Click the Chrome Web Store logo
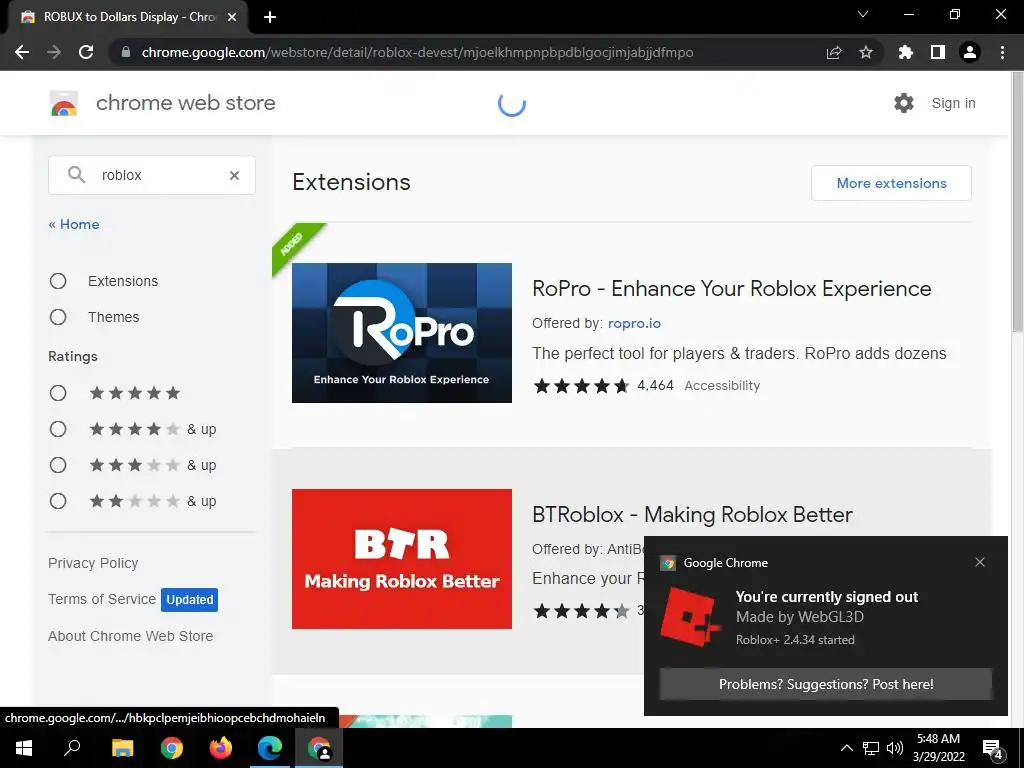Viewport: 1024px width, 768px height. tap(64, 103)
